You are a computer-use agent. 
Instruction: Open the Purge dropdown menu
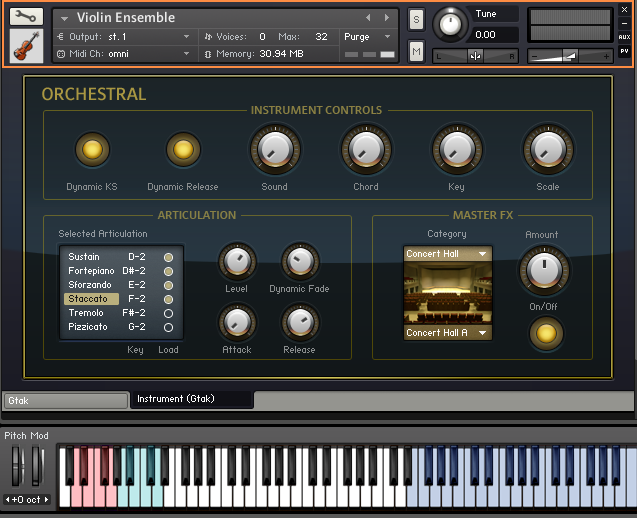[x=369, y=36]
